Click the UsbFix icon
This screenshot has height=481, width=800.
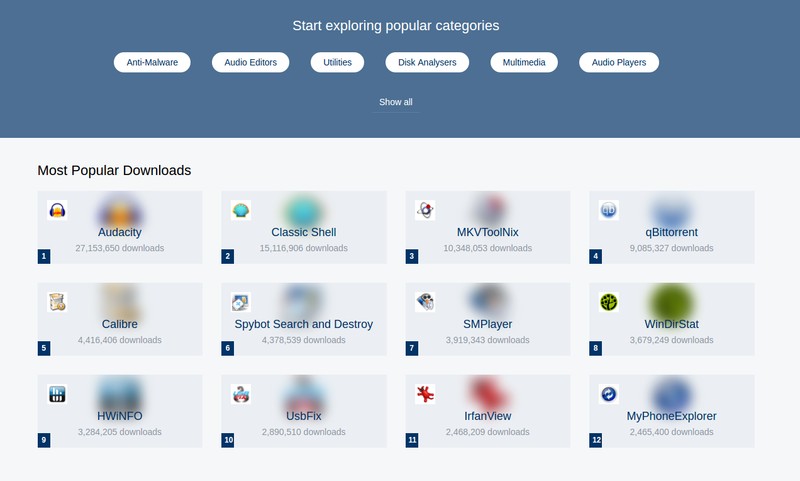tap(241, 394)
